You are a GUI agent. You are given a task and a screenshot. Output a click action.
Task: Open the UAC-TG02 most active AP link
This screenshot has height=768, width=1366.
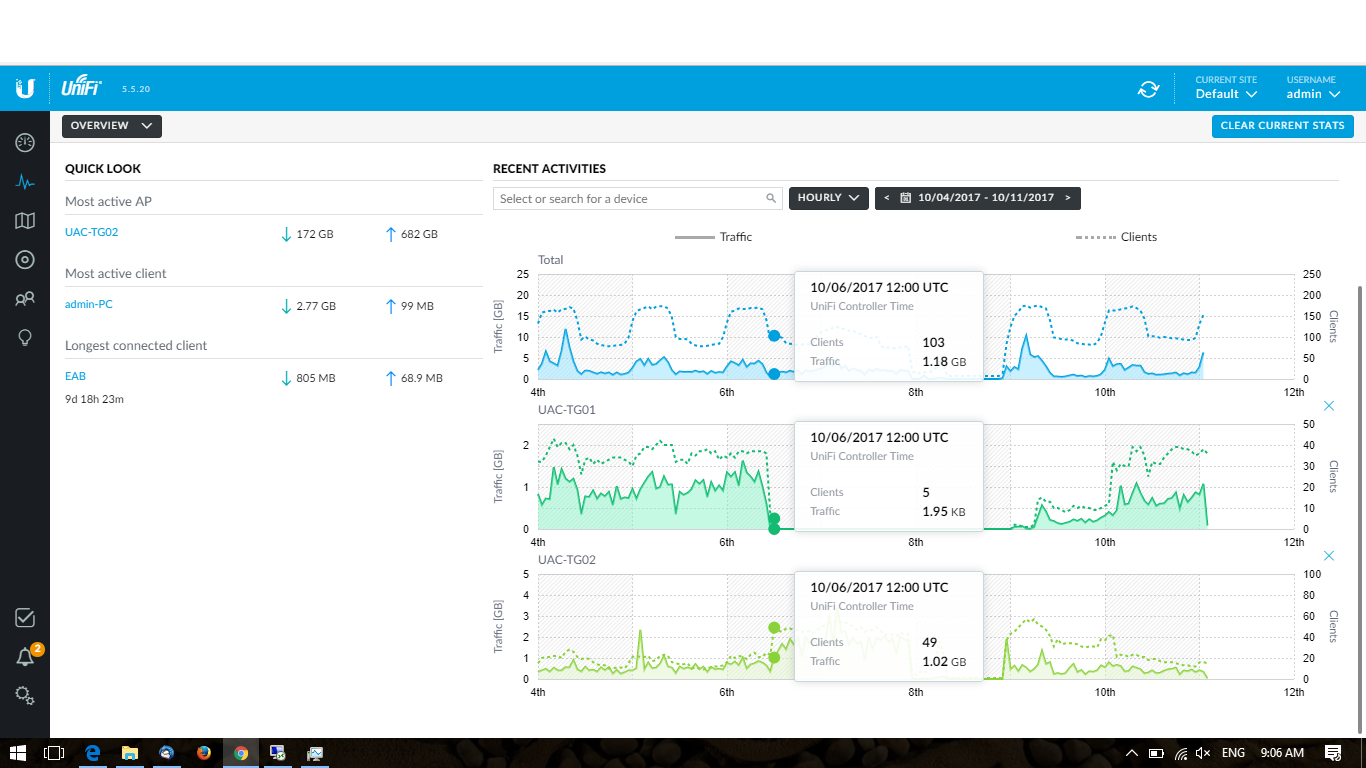[x=92, y=232]
